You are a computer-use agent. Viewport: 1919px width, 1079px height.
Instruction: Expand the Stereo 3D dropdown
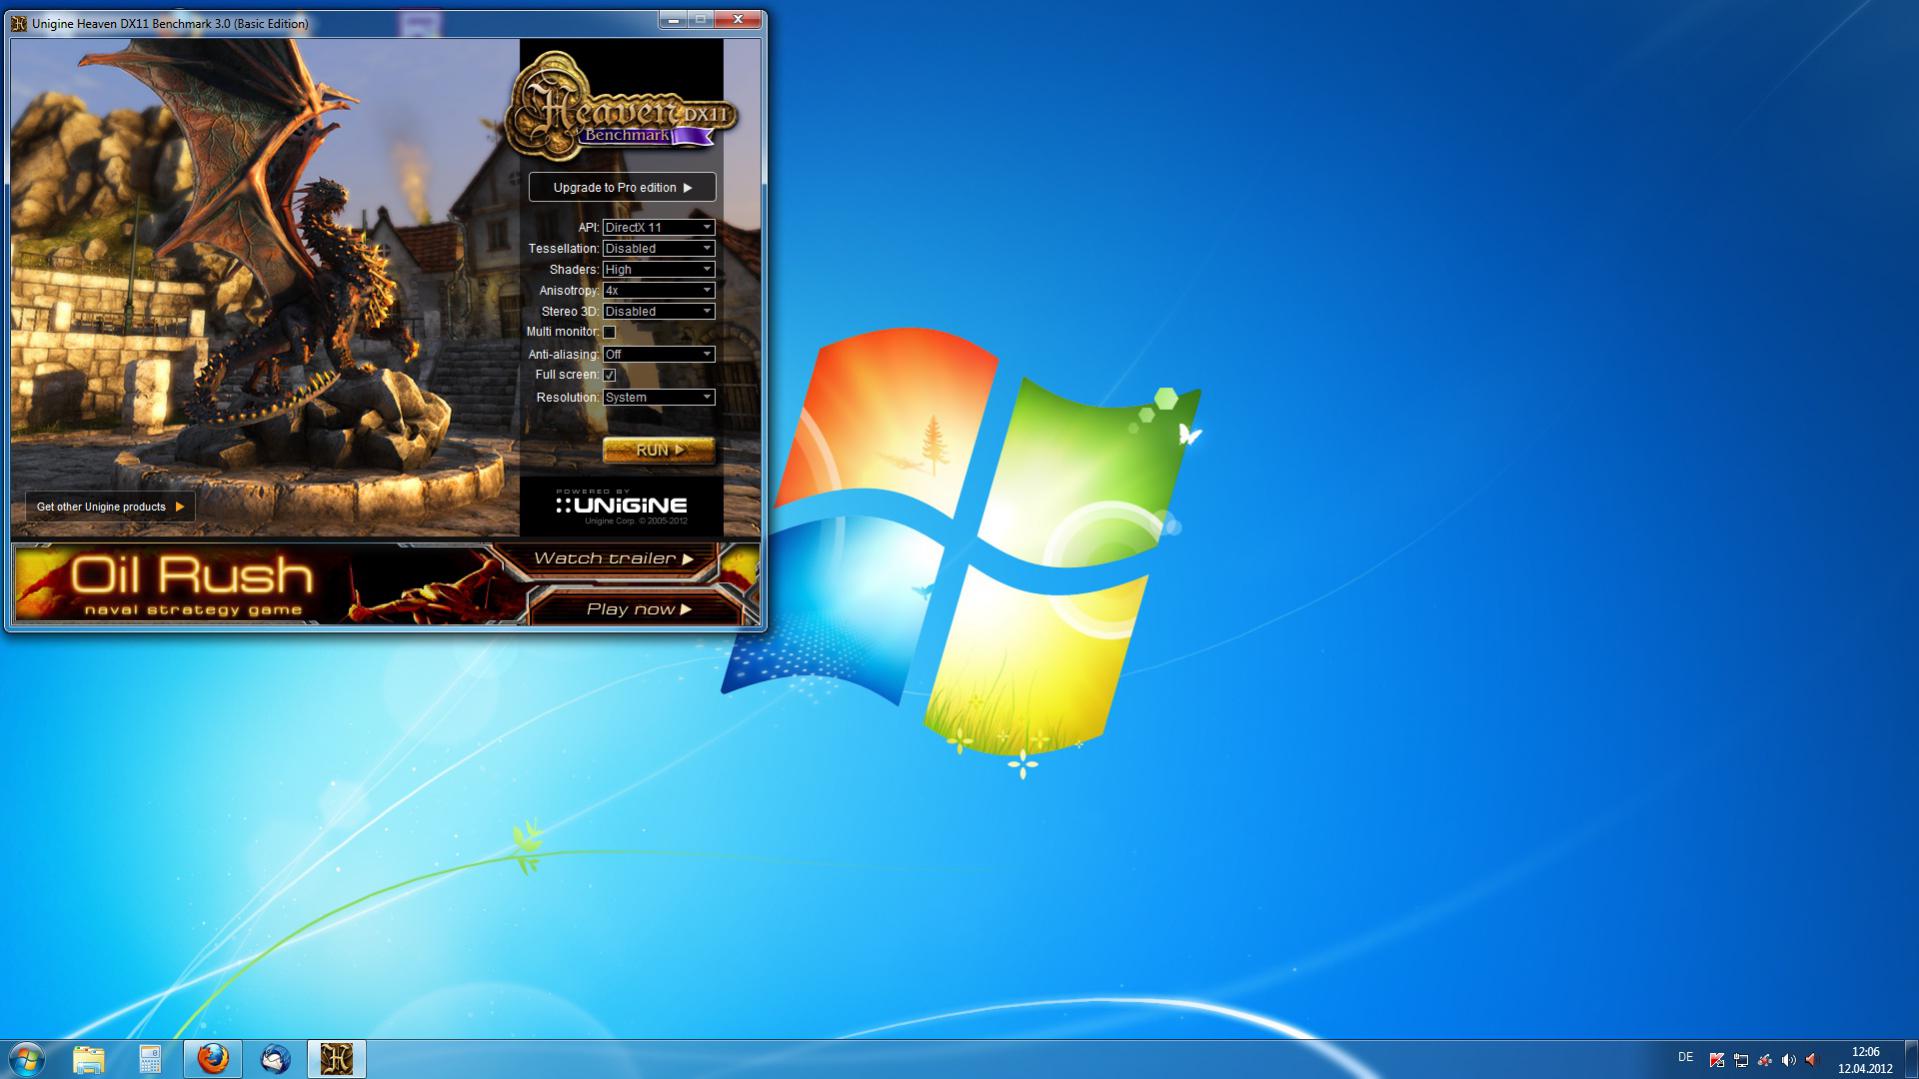pos(658,311)
